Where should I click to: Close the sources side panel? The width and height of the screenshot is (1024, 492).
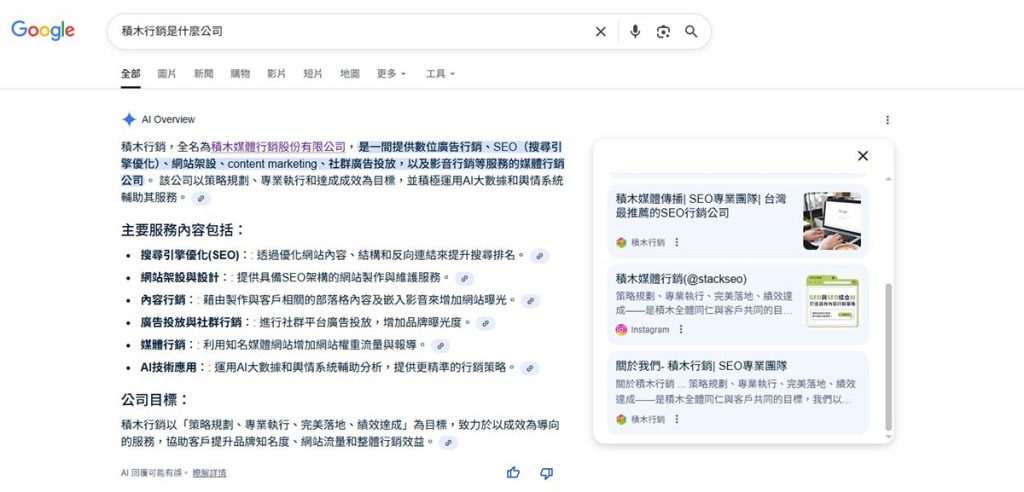click(x=863, y=156)
